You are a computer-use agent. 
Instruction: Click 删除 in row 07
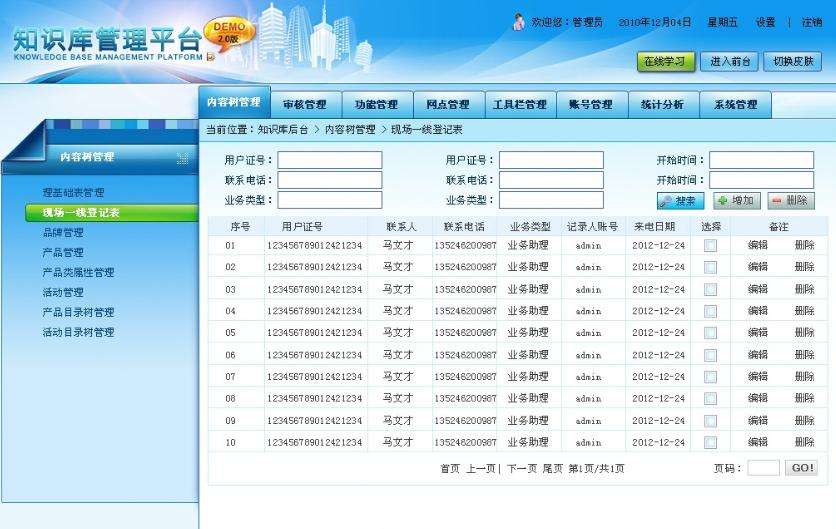[805, 377]
